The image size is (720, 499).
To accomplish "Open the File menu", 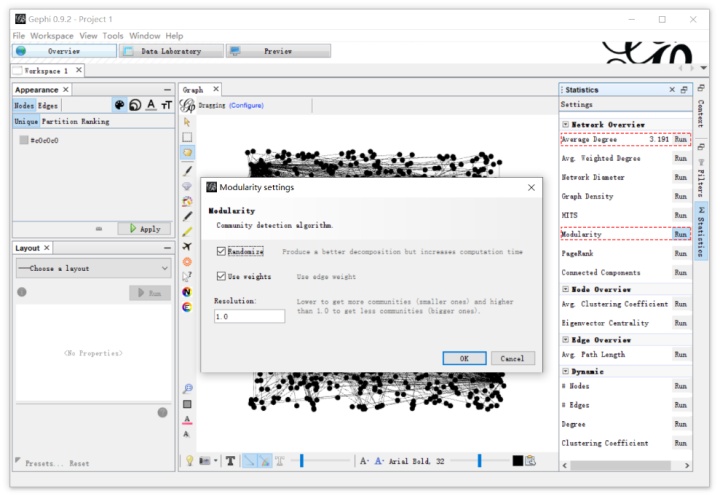I will (19, 36).
